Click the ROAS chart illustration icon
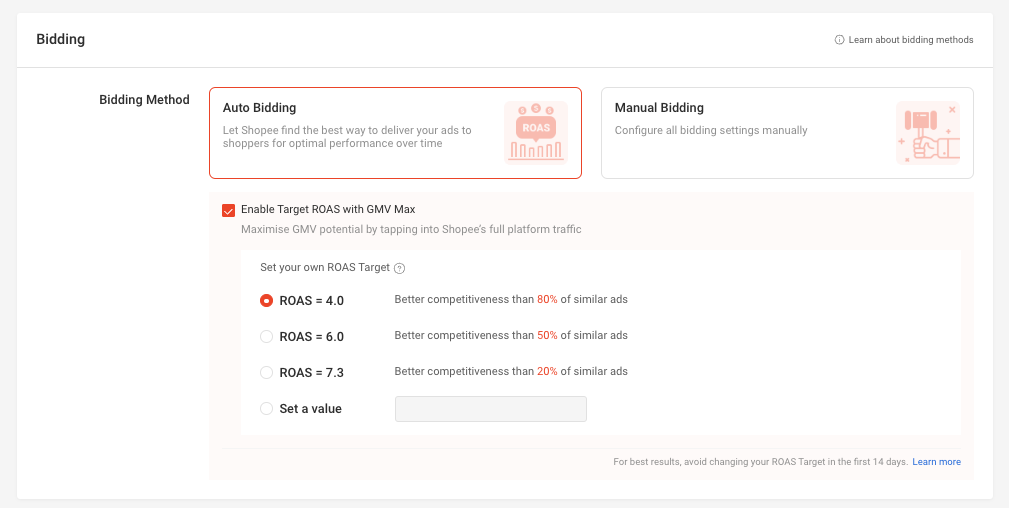This screenshot has height=508, width=1009. point(536,133)
